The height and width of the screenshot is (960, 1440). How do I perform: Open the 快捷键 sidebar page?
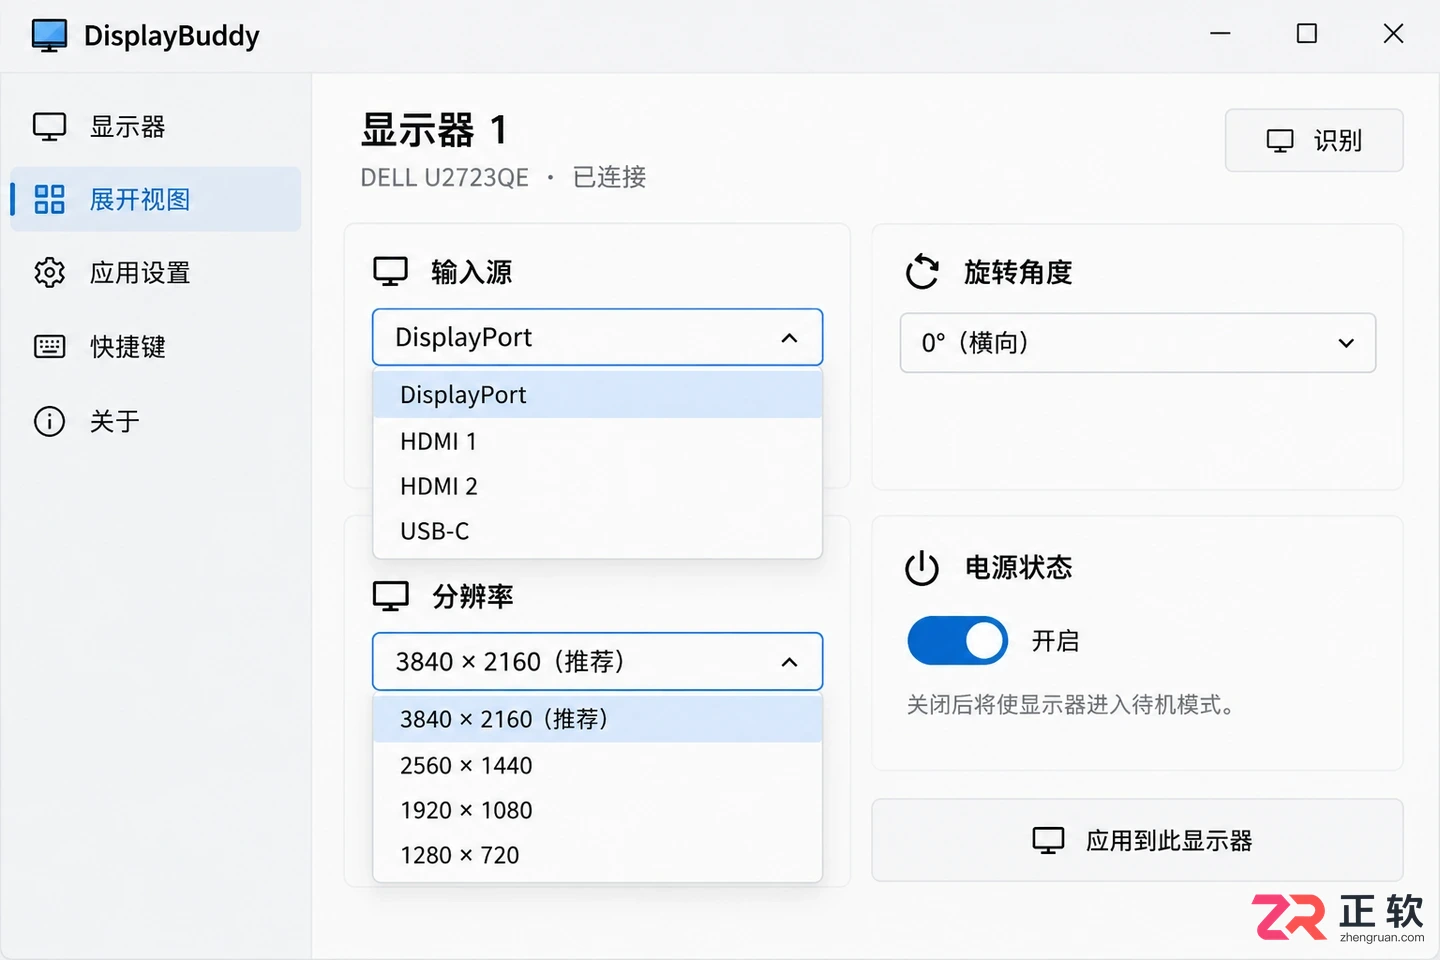click(x=155, y=346)
